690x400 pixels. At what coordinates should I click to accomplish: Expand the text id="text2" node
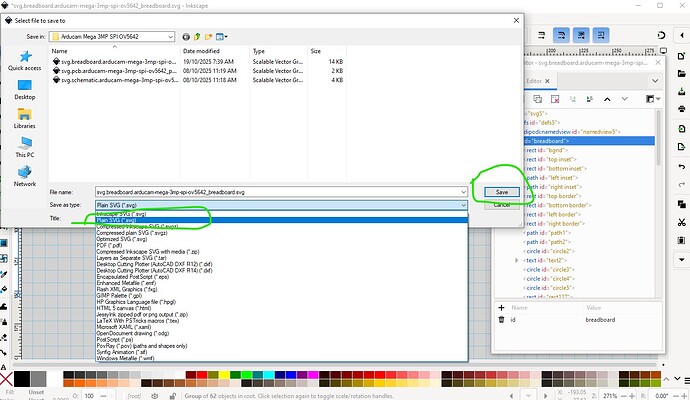[517, 261]
